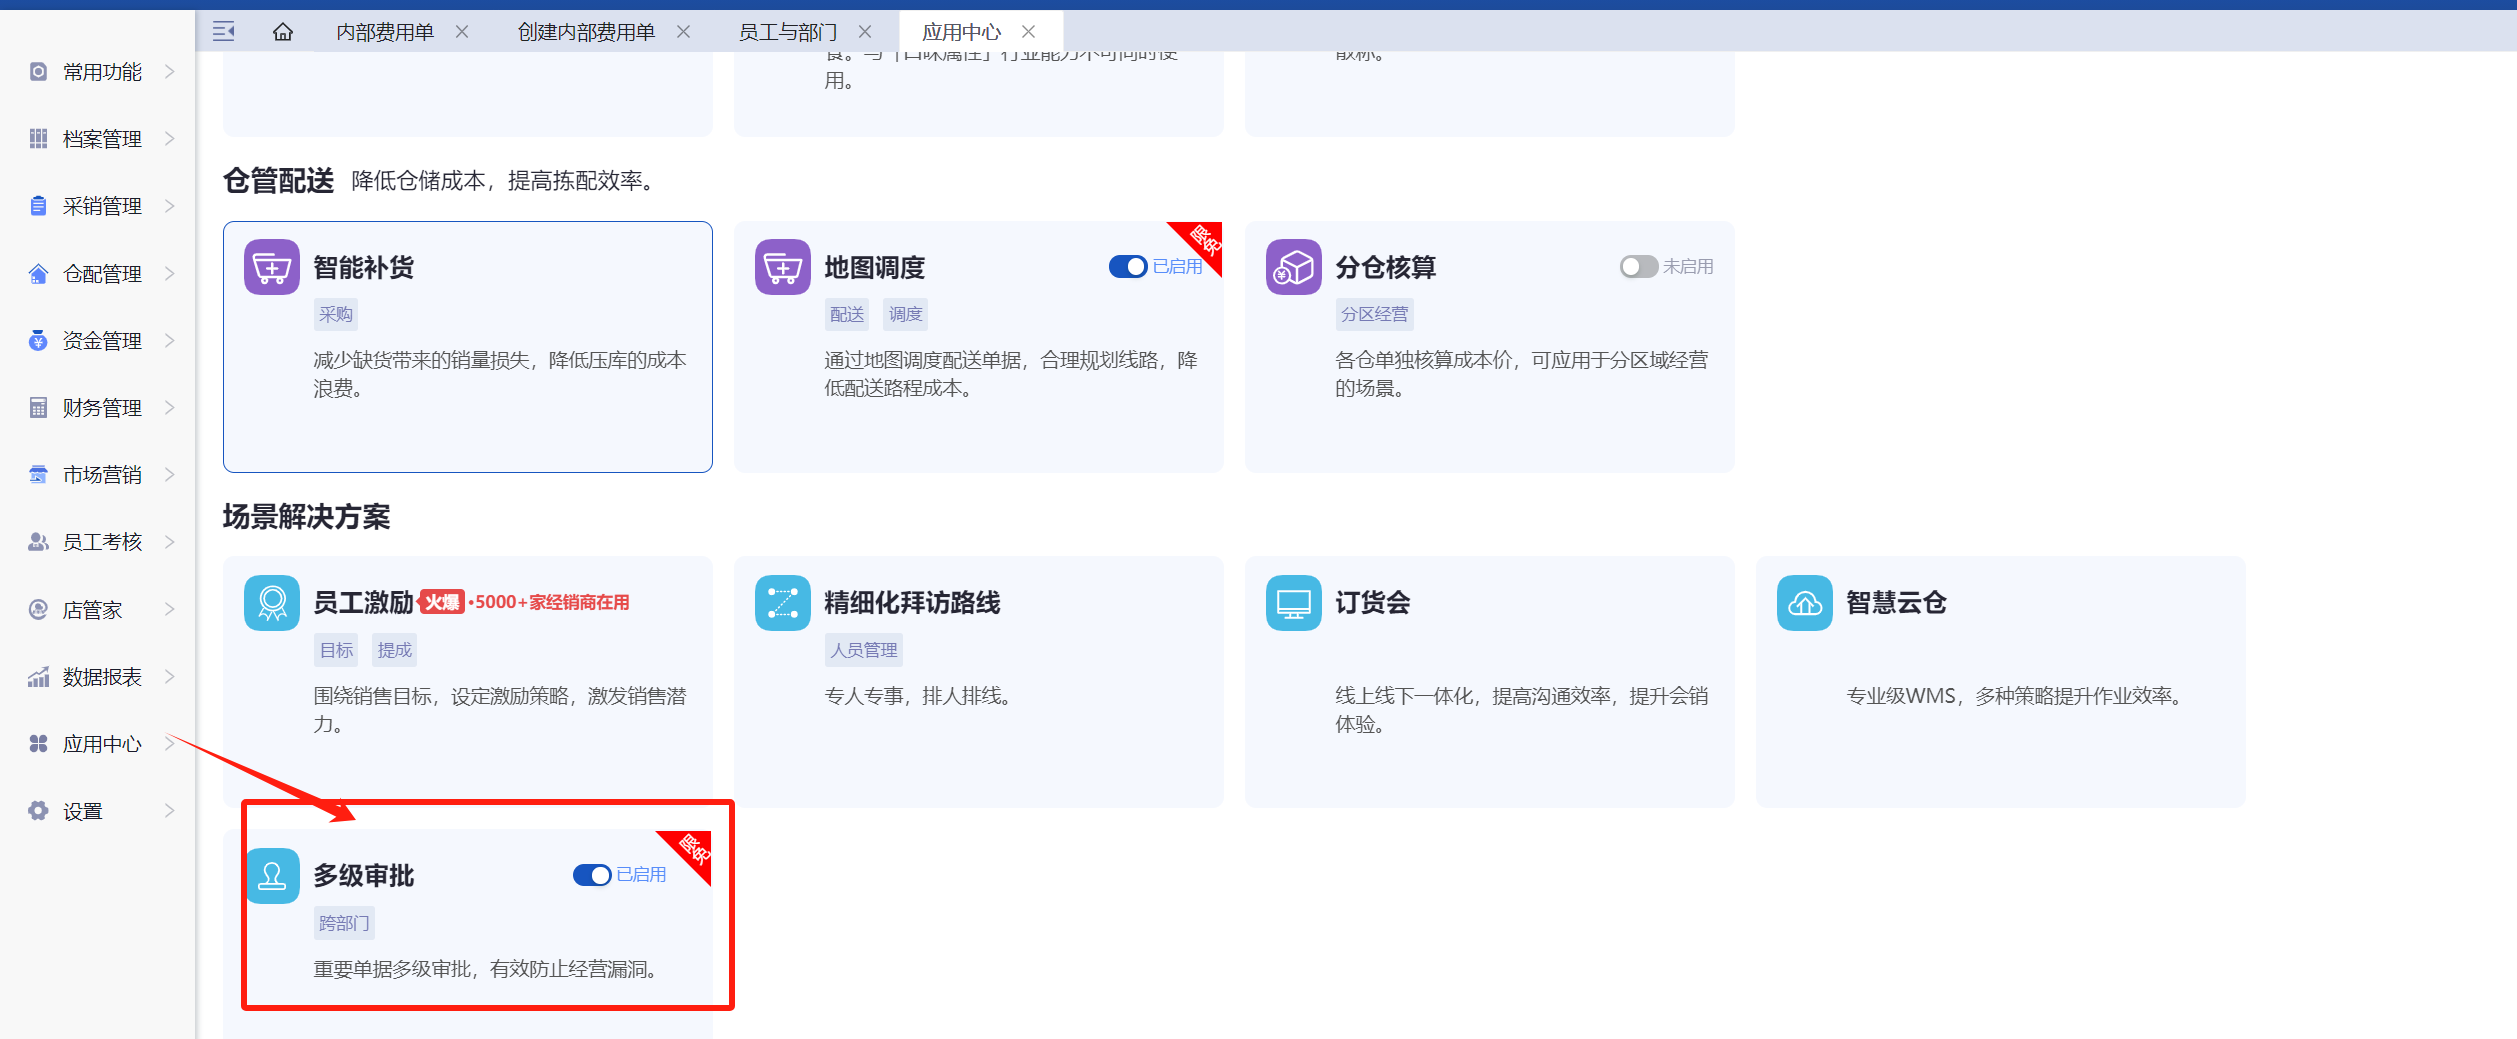The height and width of the screenshot is (1039, 2517).
Task: Disable the 地图调度 toggle switch
Action: [x=1128, y=267]
